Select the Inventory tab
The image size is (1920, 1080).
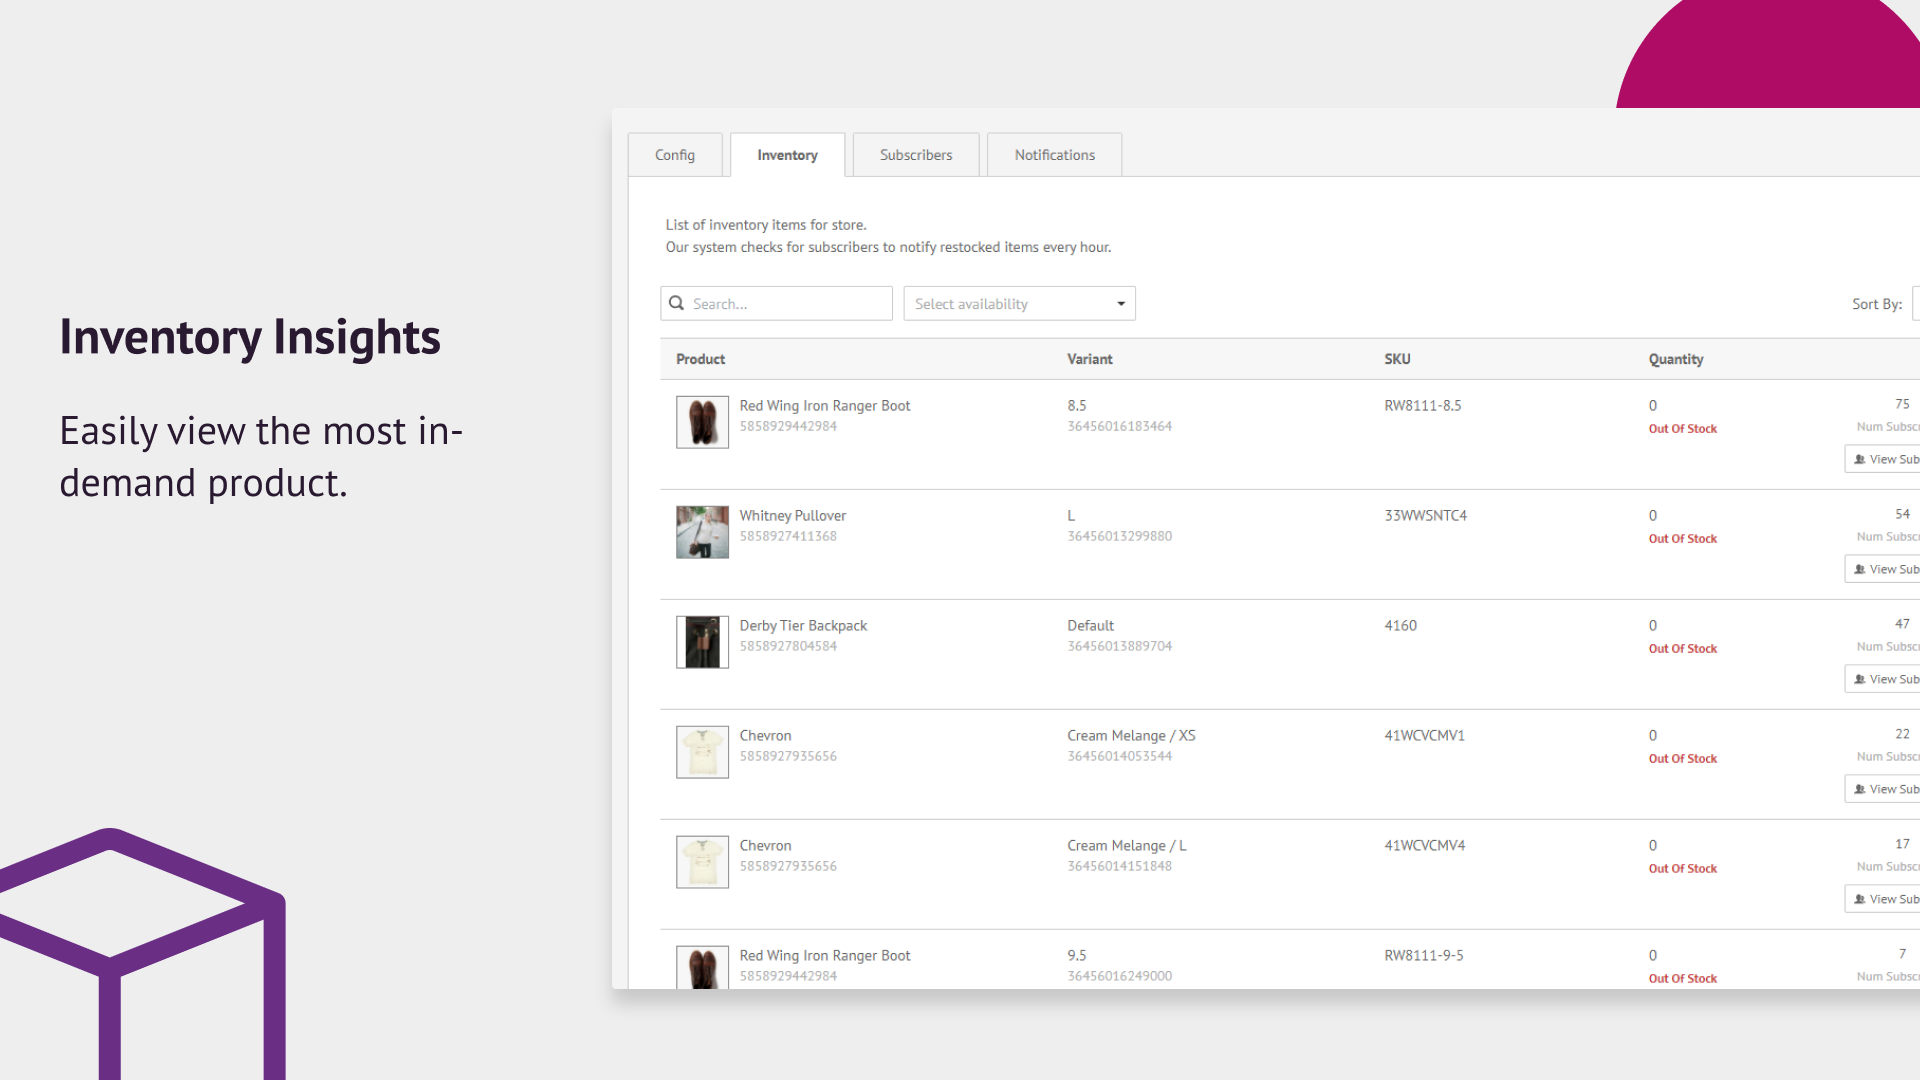pyautogui.click(x=787, y=155)
